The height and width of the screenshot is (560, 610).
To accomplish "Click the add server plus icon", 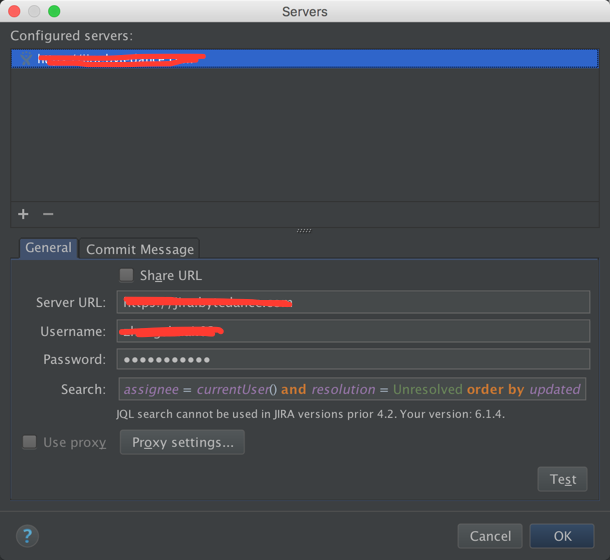I will [24, 214].
